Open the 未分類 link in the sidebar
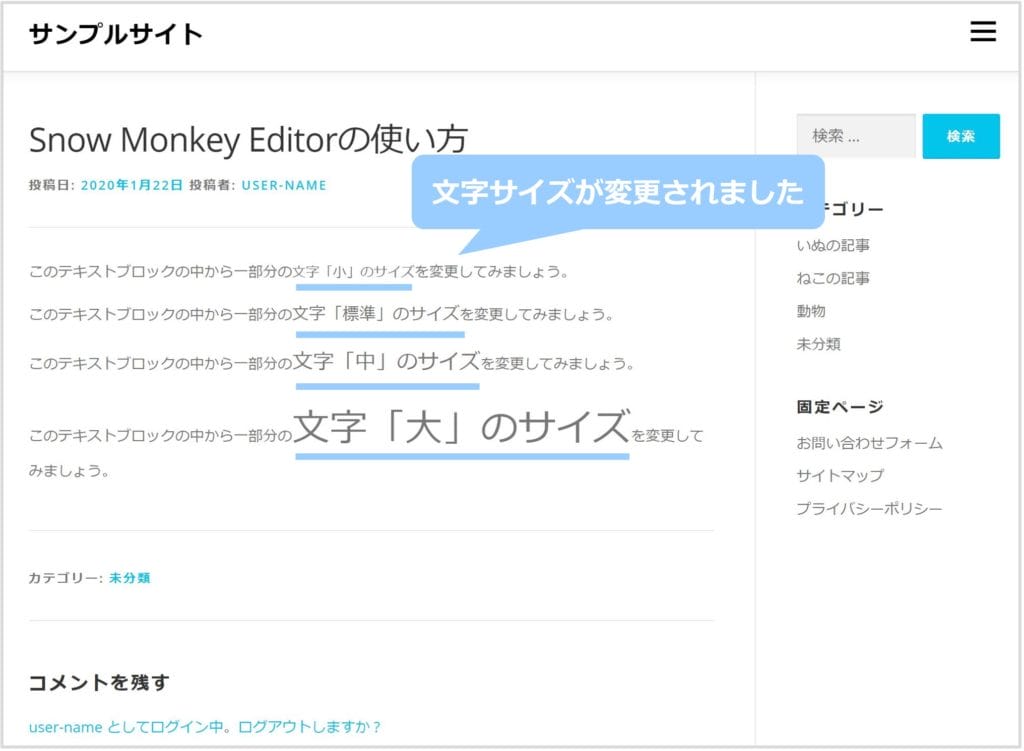Viewport: 1024px width, 751px height. pyautogui.click(x=818, y=344)
